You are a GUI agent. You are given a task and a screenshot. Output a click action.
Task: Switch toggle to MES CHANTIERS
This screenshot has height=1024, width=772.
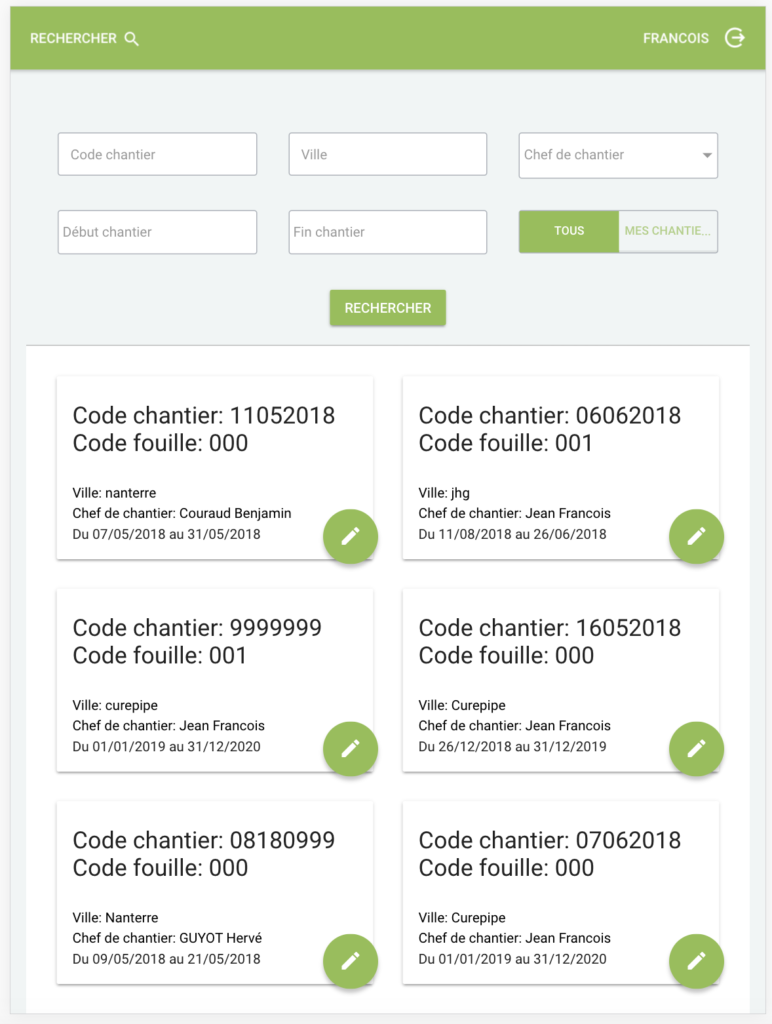668,231
